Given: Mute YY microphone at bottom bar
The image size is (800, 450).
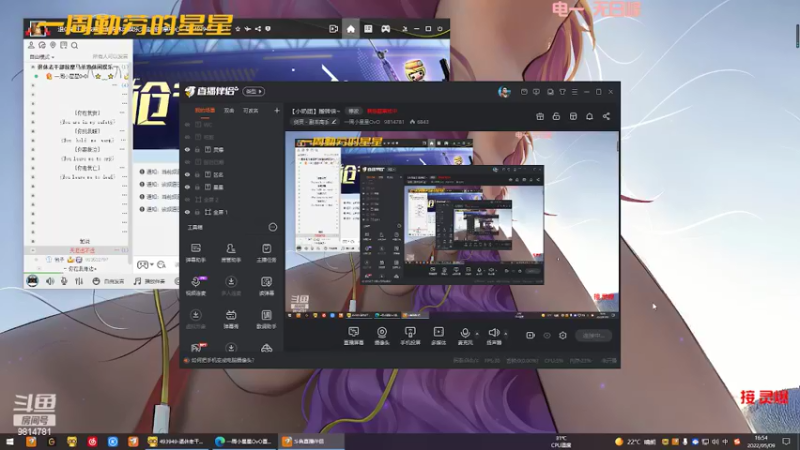Looking at the screenshot, I should click(x=64, y=281).
